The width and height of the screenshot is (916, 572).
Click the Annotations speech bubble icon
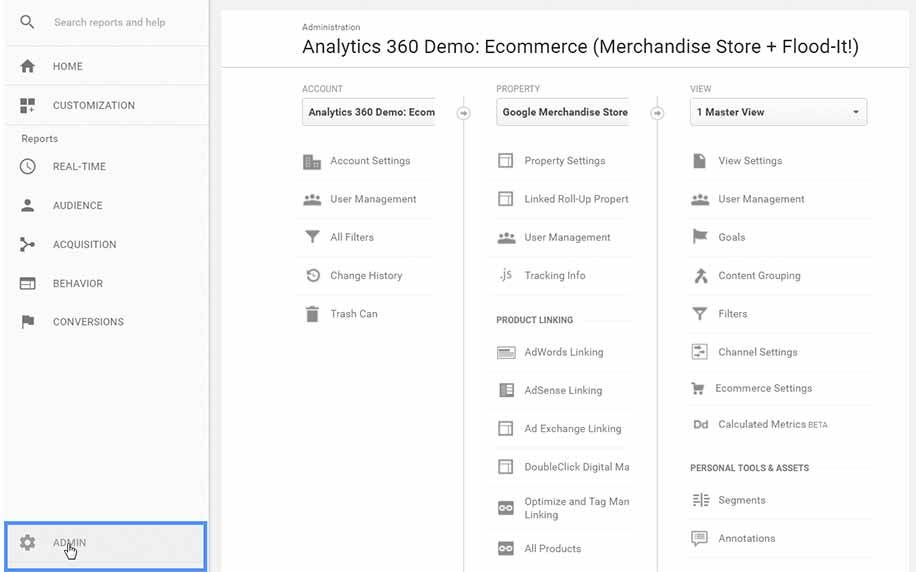point(699,538)
